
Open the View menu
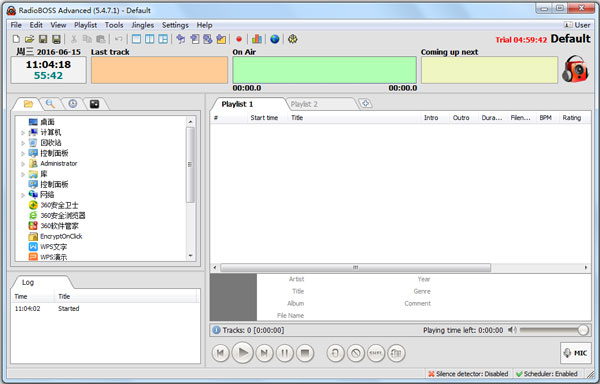point(58,25)
